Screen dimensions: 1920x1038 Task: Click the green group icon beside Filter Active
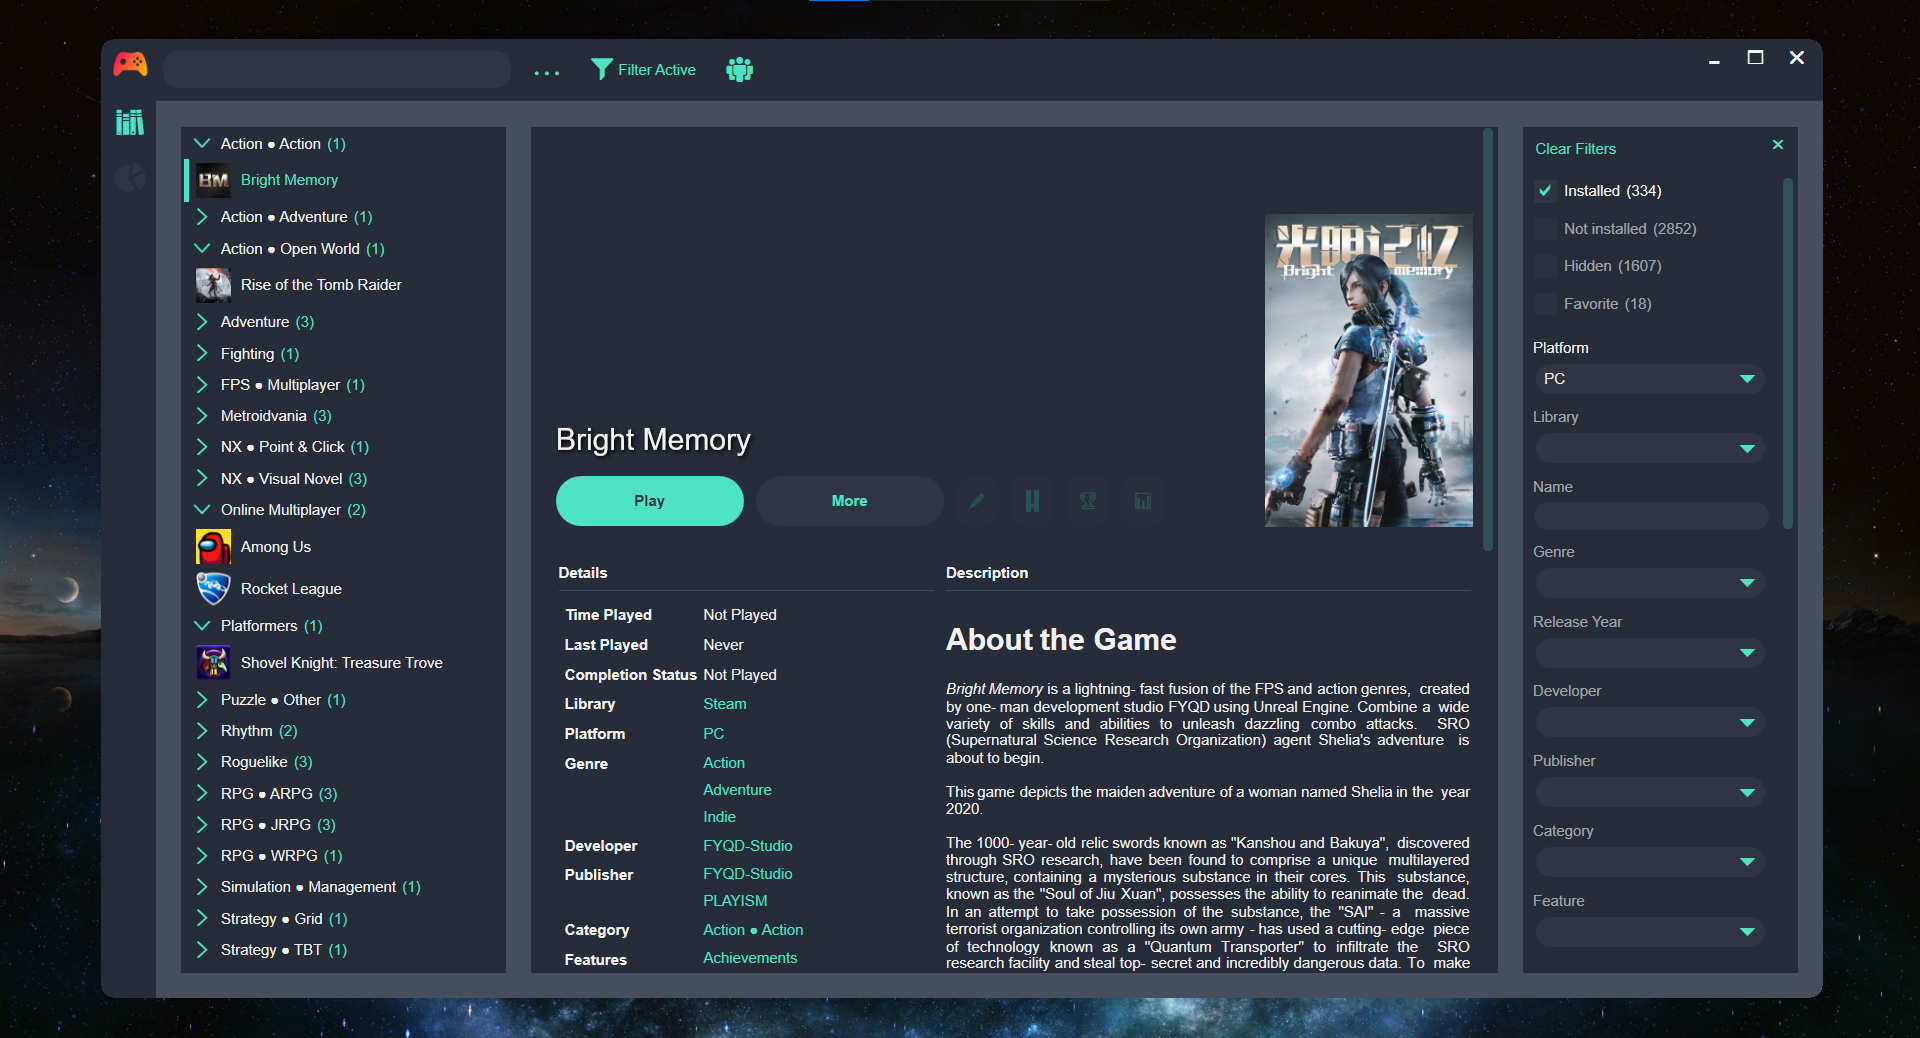(x=739, y=69)
